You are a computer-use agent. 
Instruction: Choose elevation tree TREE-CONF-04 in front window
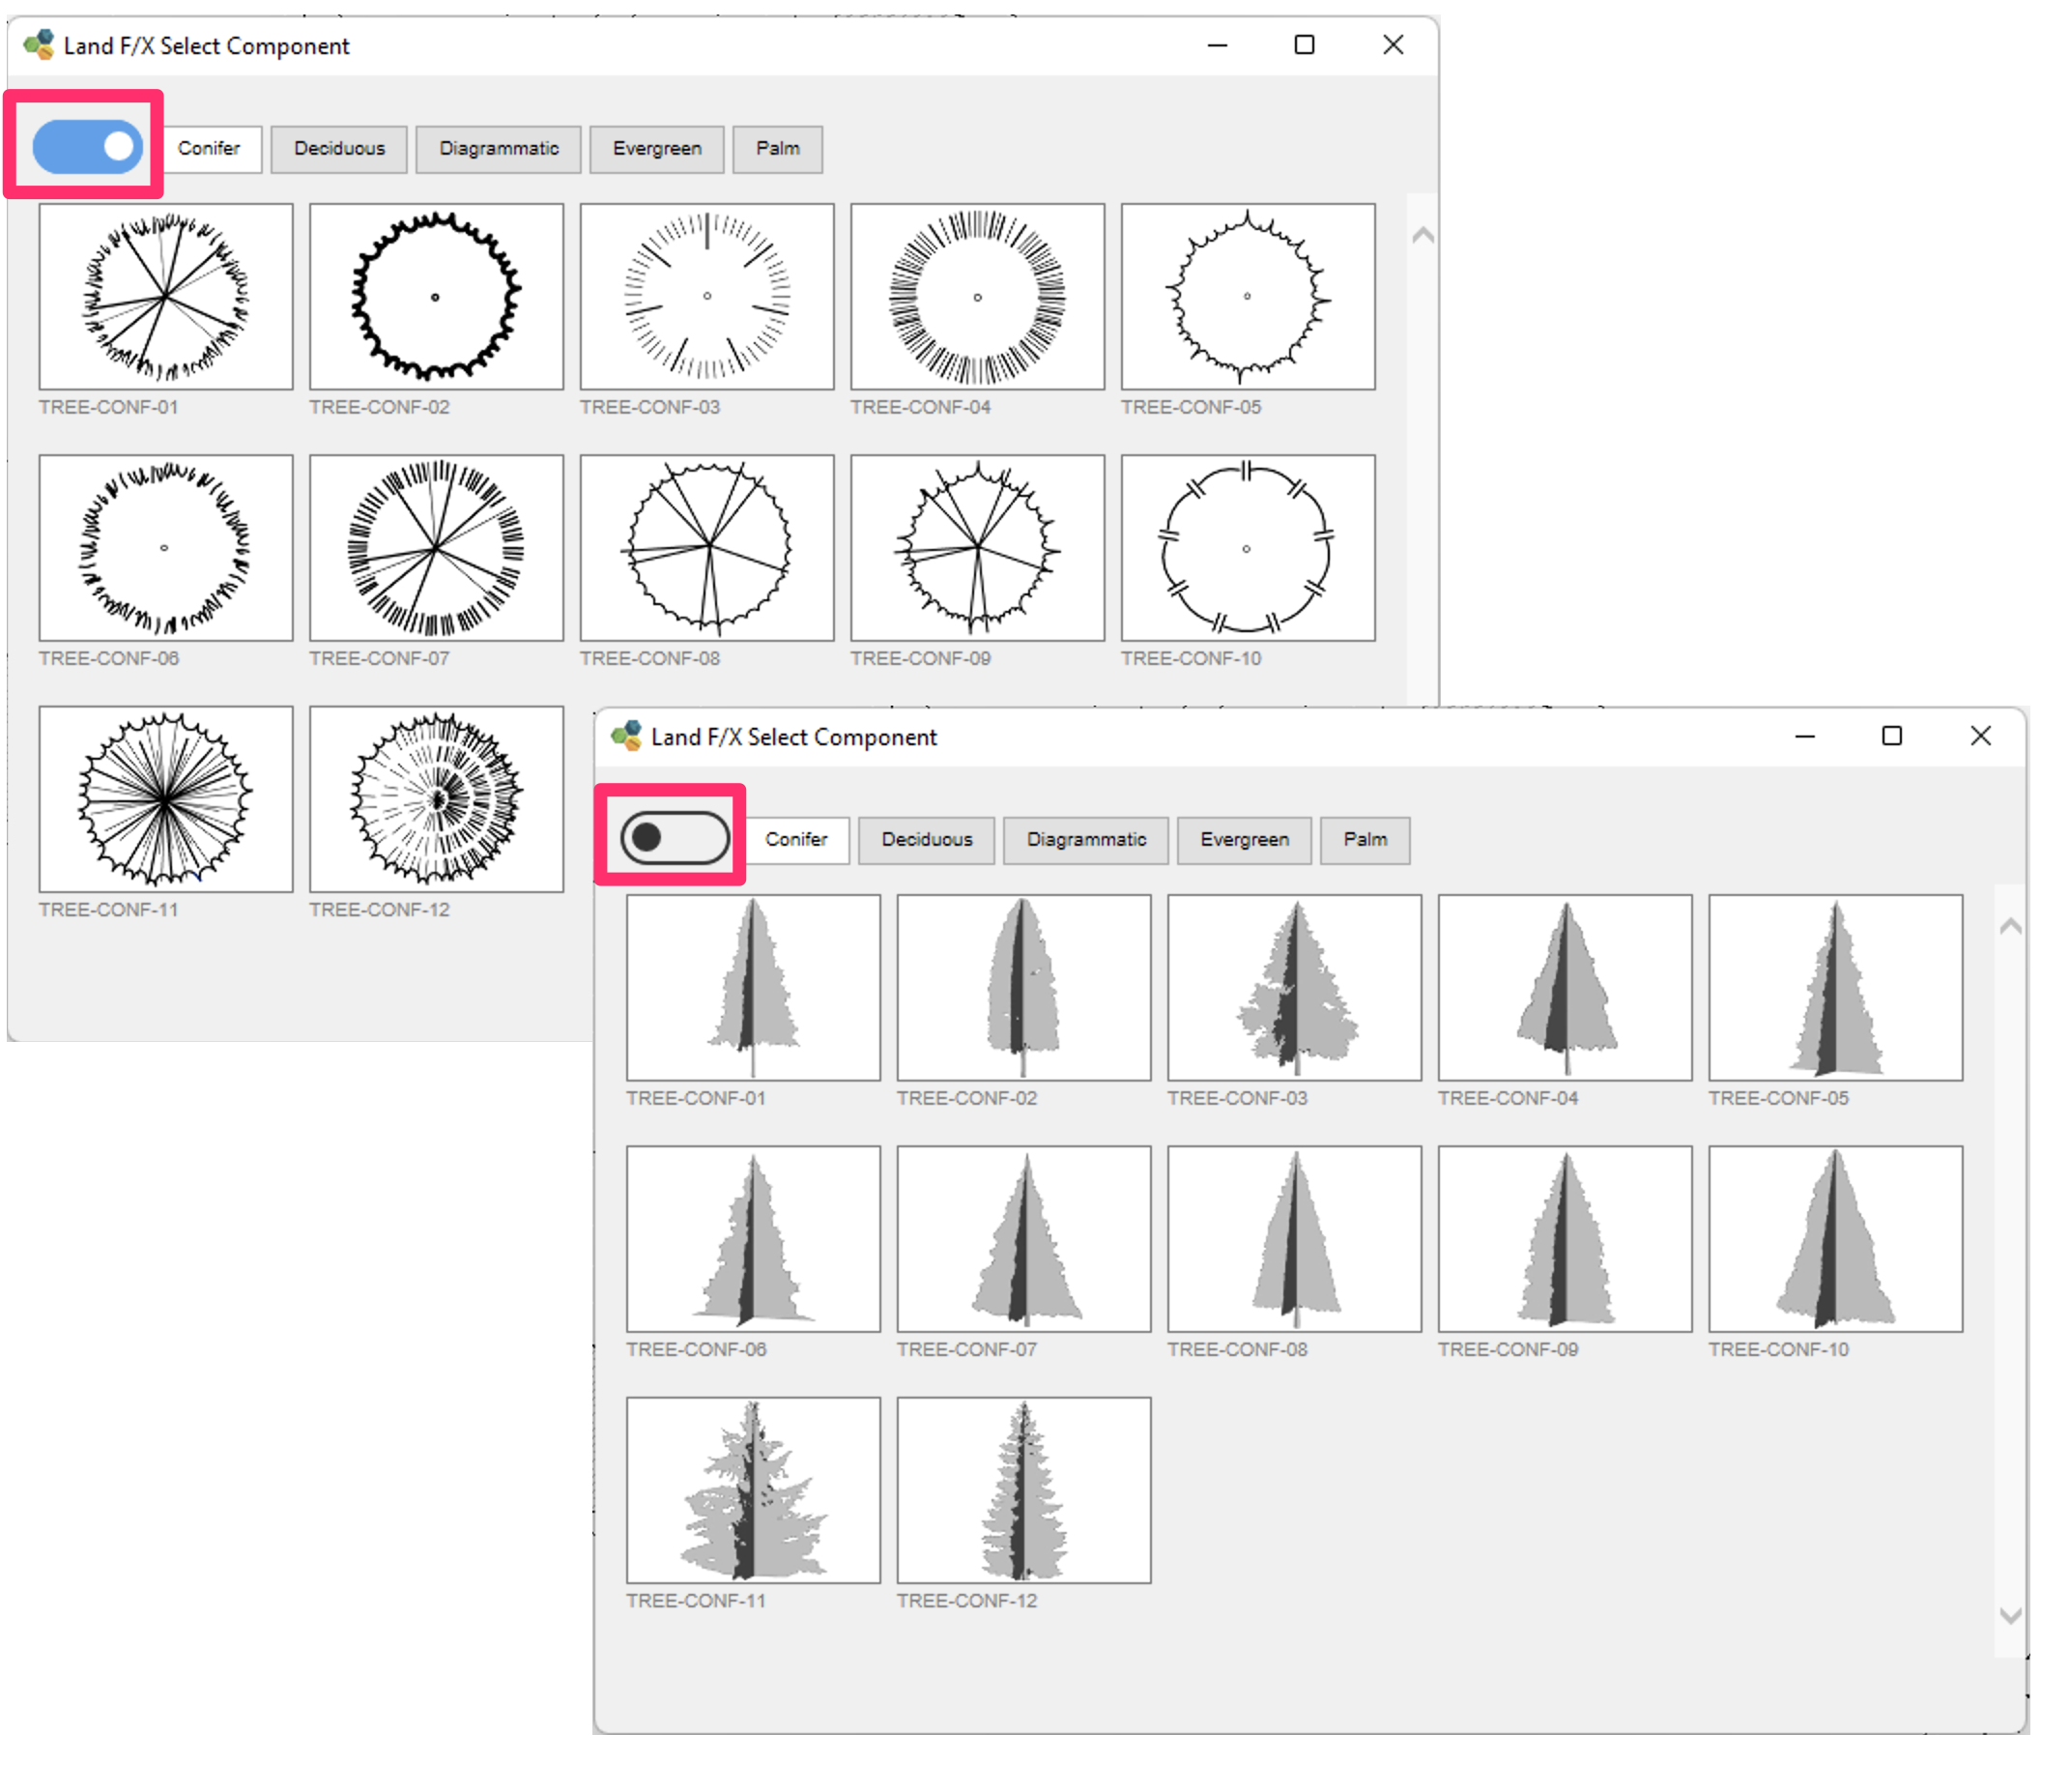(x=1565, y=988)
